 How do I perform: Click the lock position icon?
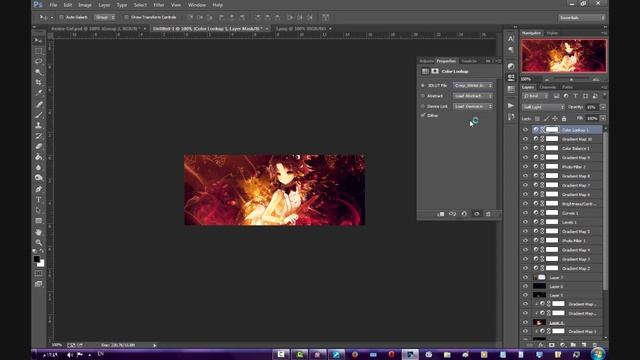pos(555,118)
